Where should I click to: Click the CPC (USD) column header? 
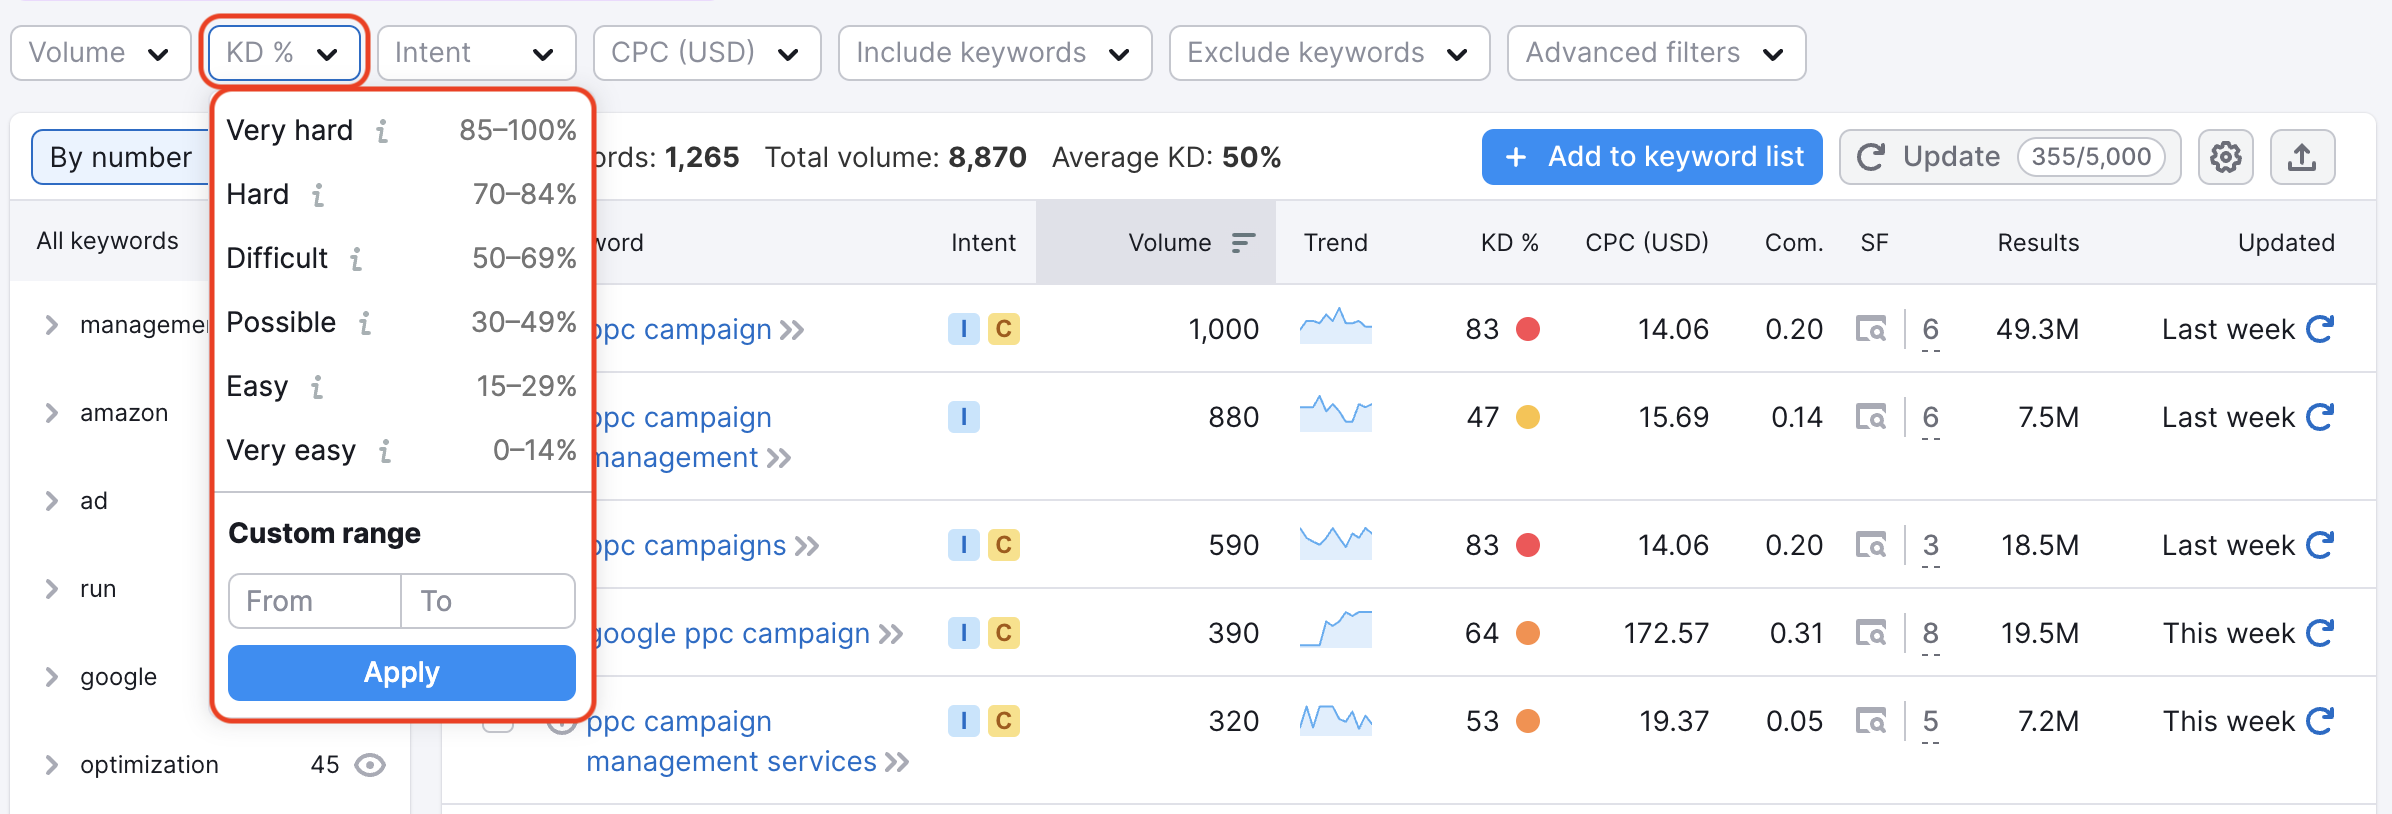click(x=1647, y=243)
